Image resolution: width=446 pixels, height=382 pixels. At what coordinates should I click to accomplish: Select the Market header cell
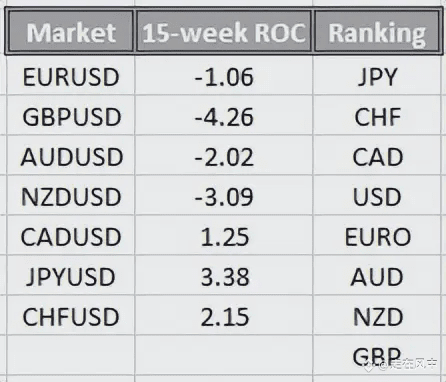[x=70, y=32]
